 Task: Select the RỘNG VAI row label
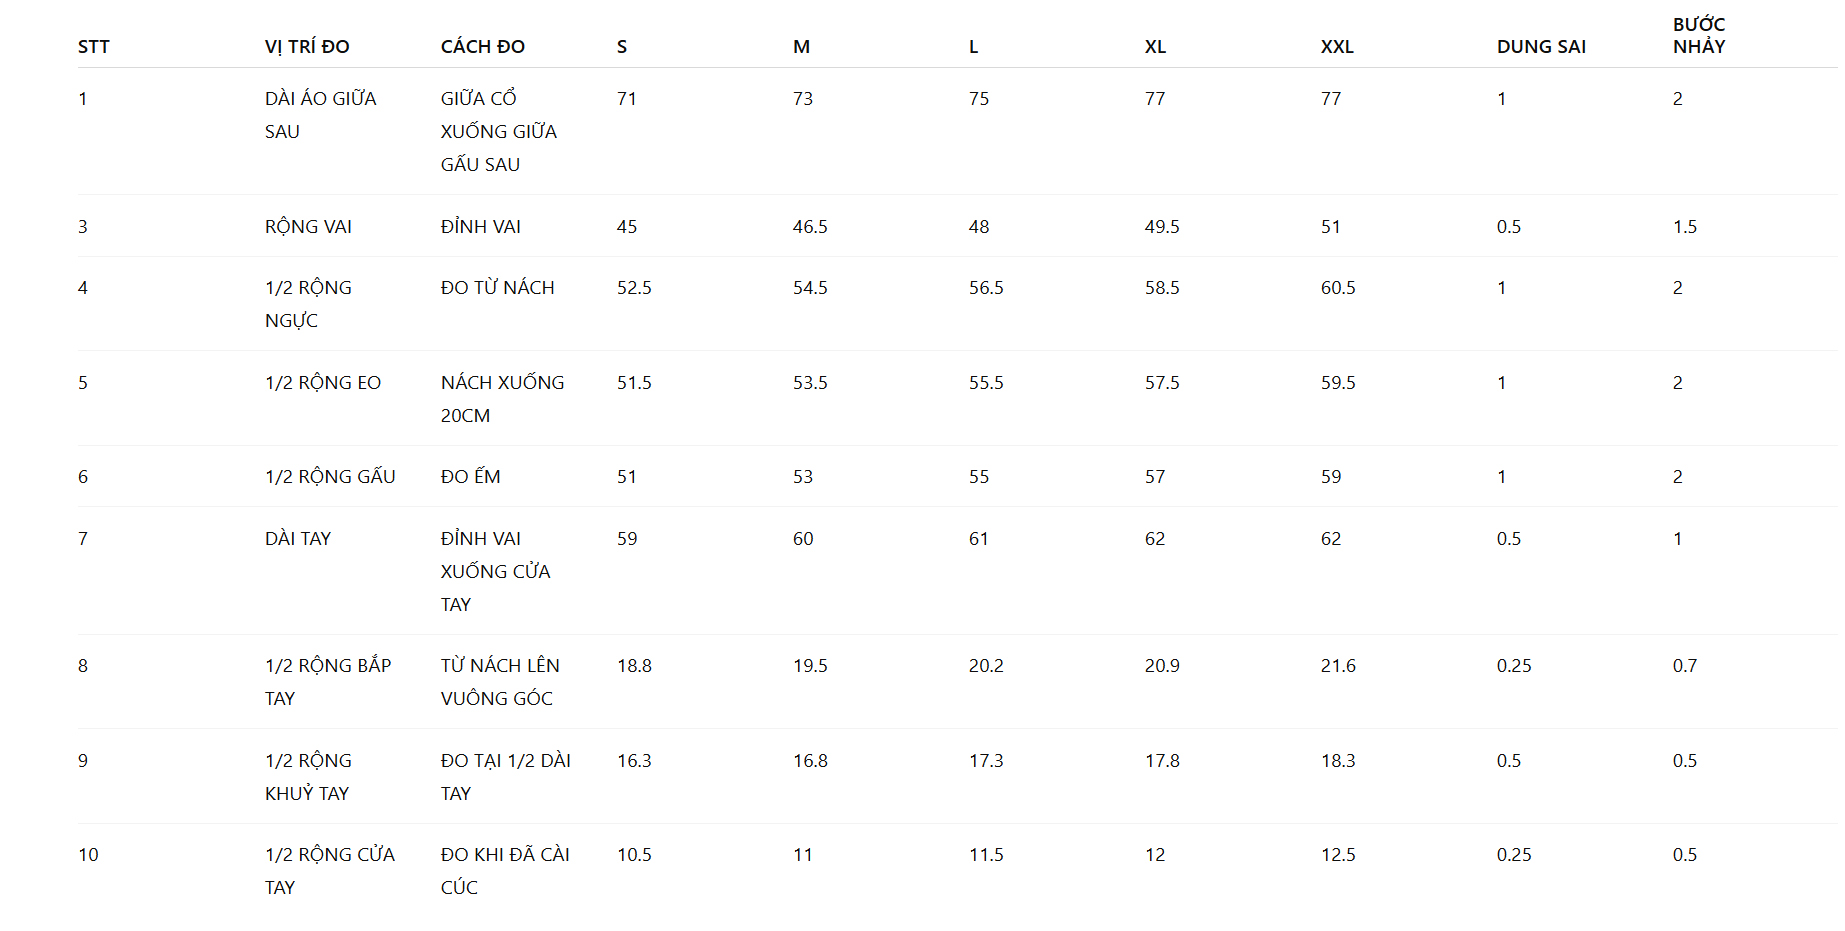pyautogui.click(x=308, y=227)
